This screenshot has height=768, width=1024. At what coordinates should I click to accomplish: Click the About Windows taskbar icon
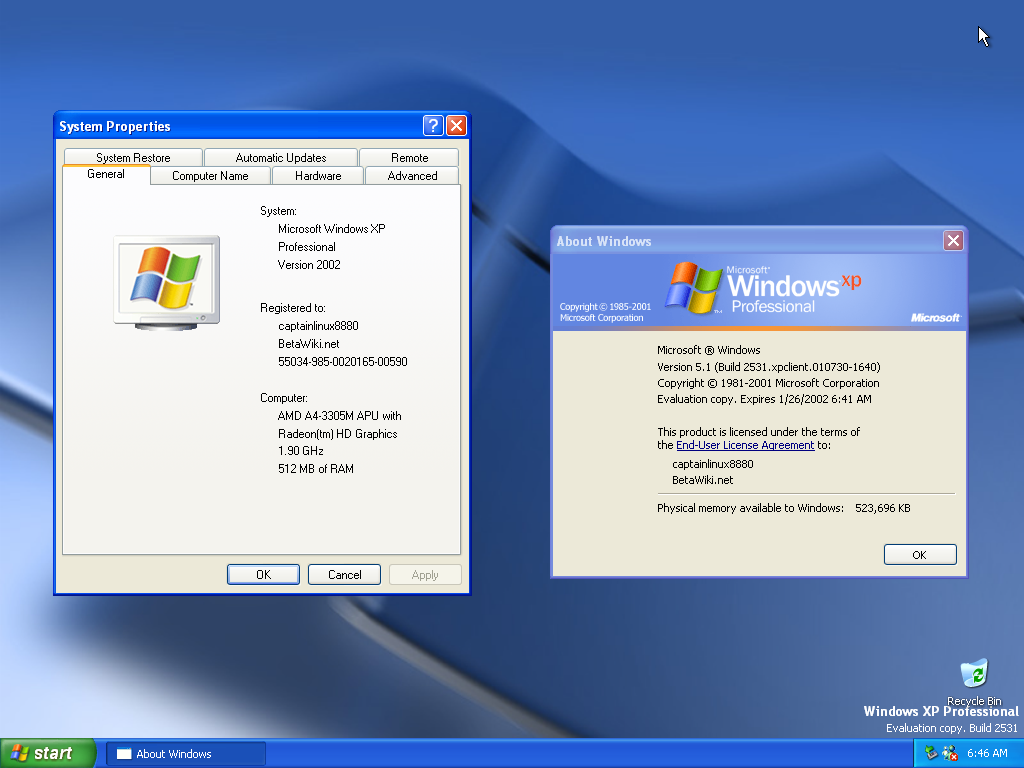[124, 754]
